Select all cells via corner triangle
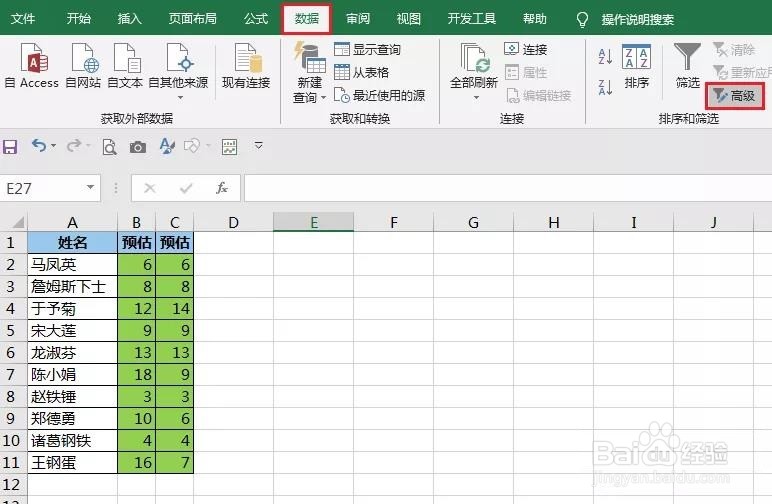Image resolution: width=772 pixels, height=504 pixels. (x=18, y=222)
